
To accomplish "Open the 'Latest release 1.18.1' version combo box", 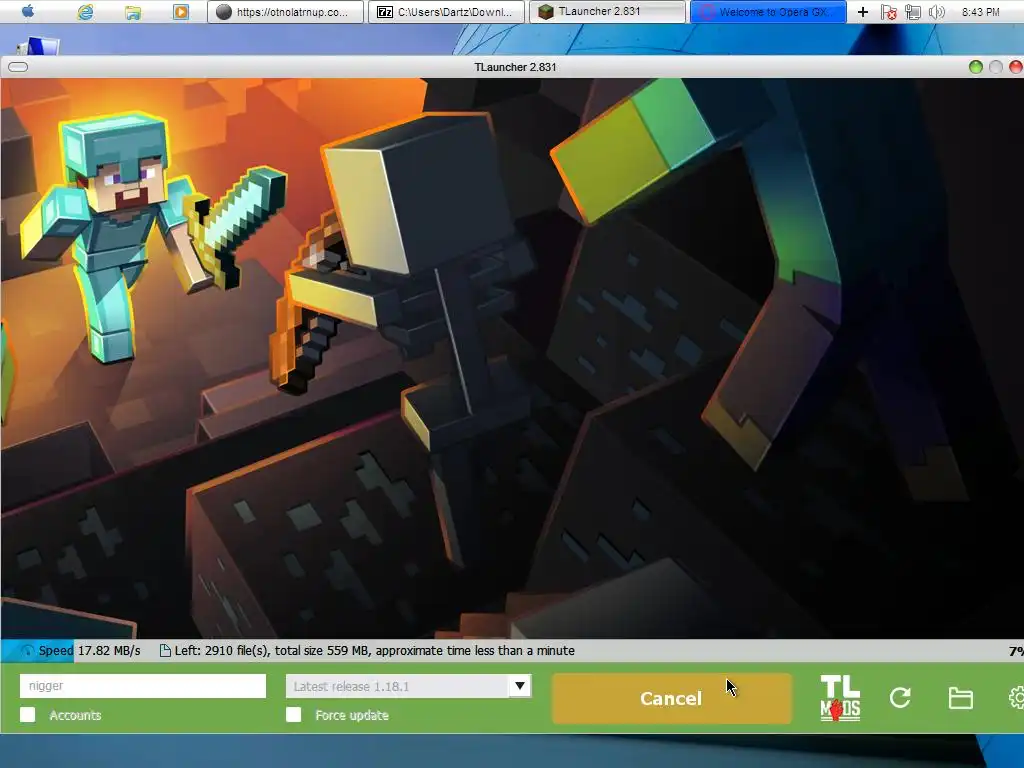I will point(408,686).
